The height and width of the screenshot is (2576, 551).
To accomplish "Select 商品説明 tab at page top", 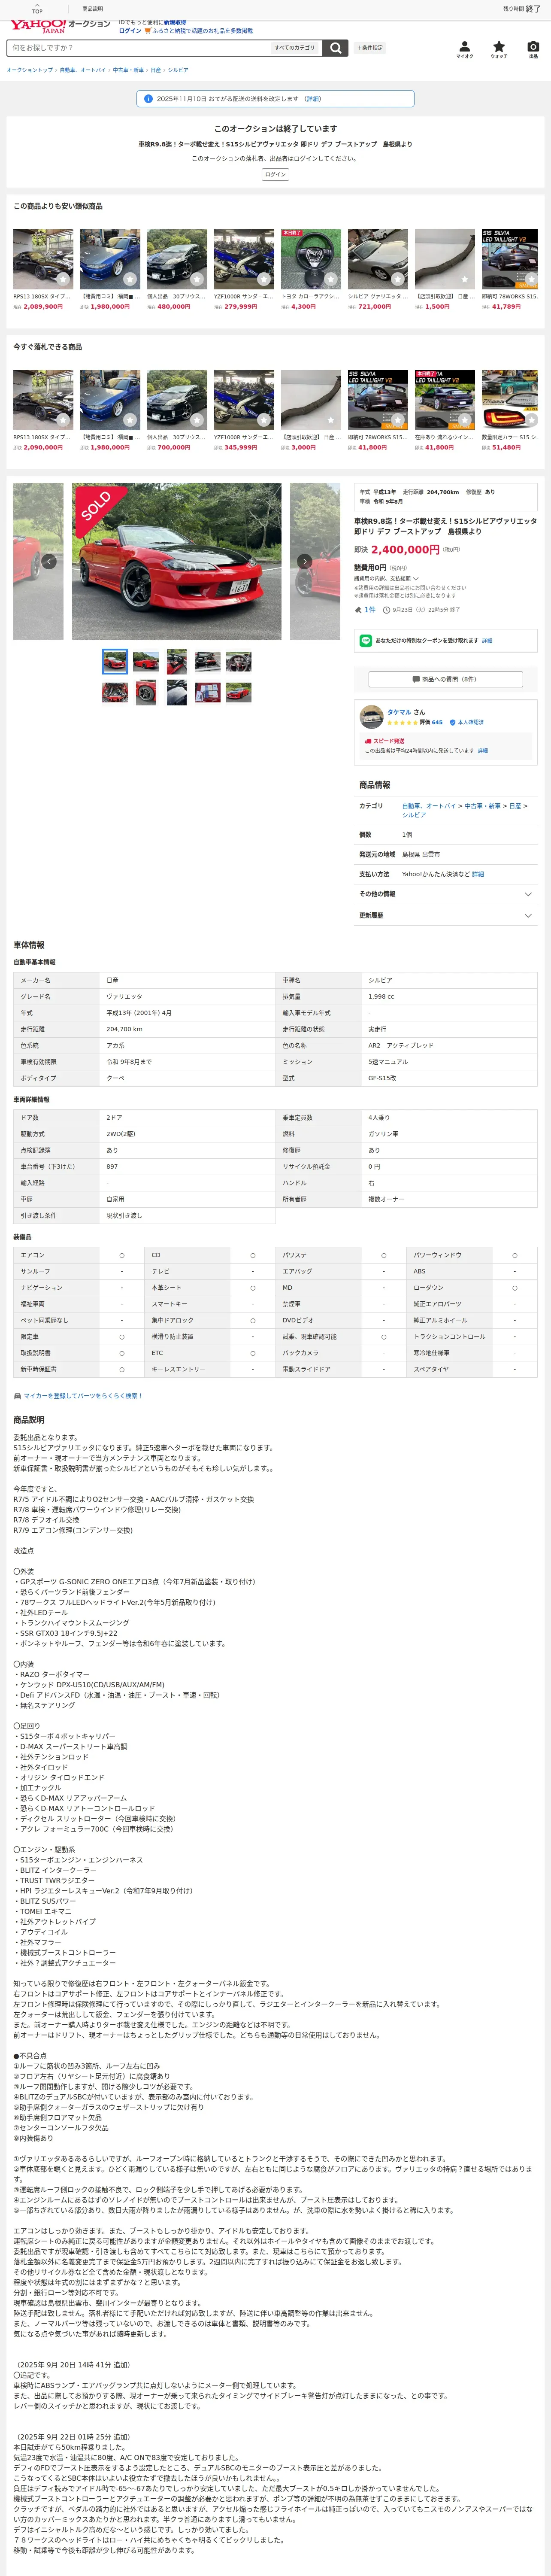I will pos(92,9).
